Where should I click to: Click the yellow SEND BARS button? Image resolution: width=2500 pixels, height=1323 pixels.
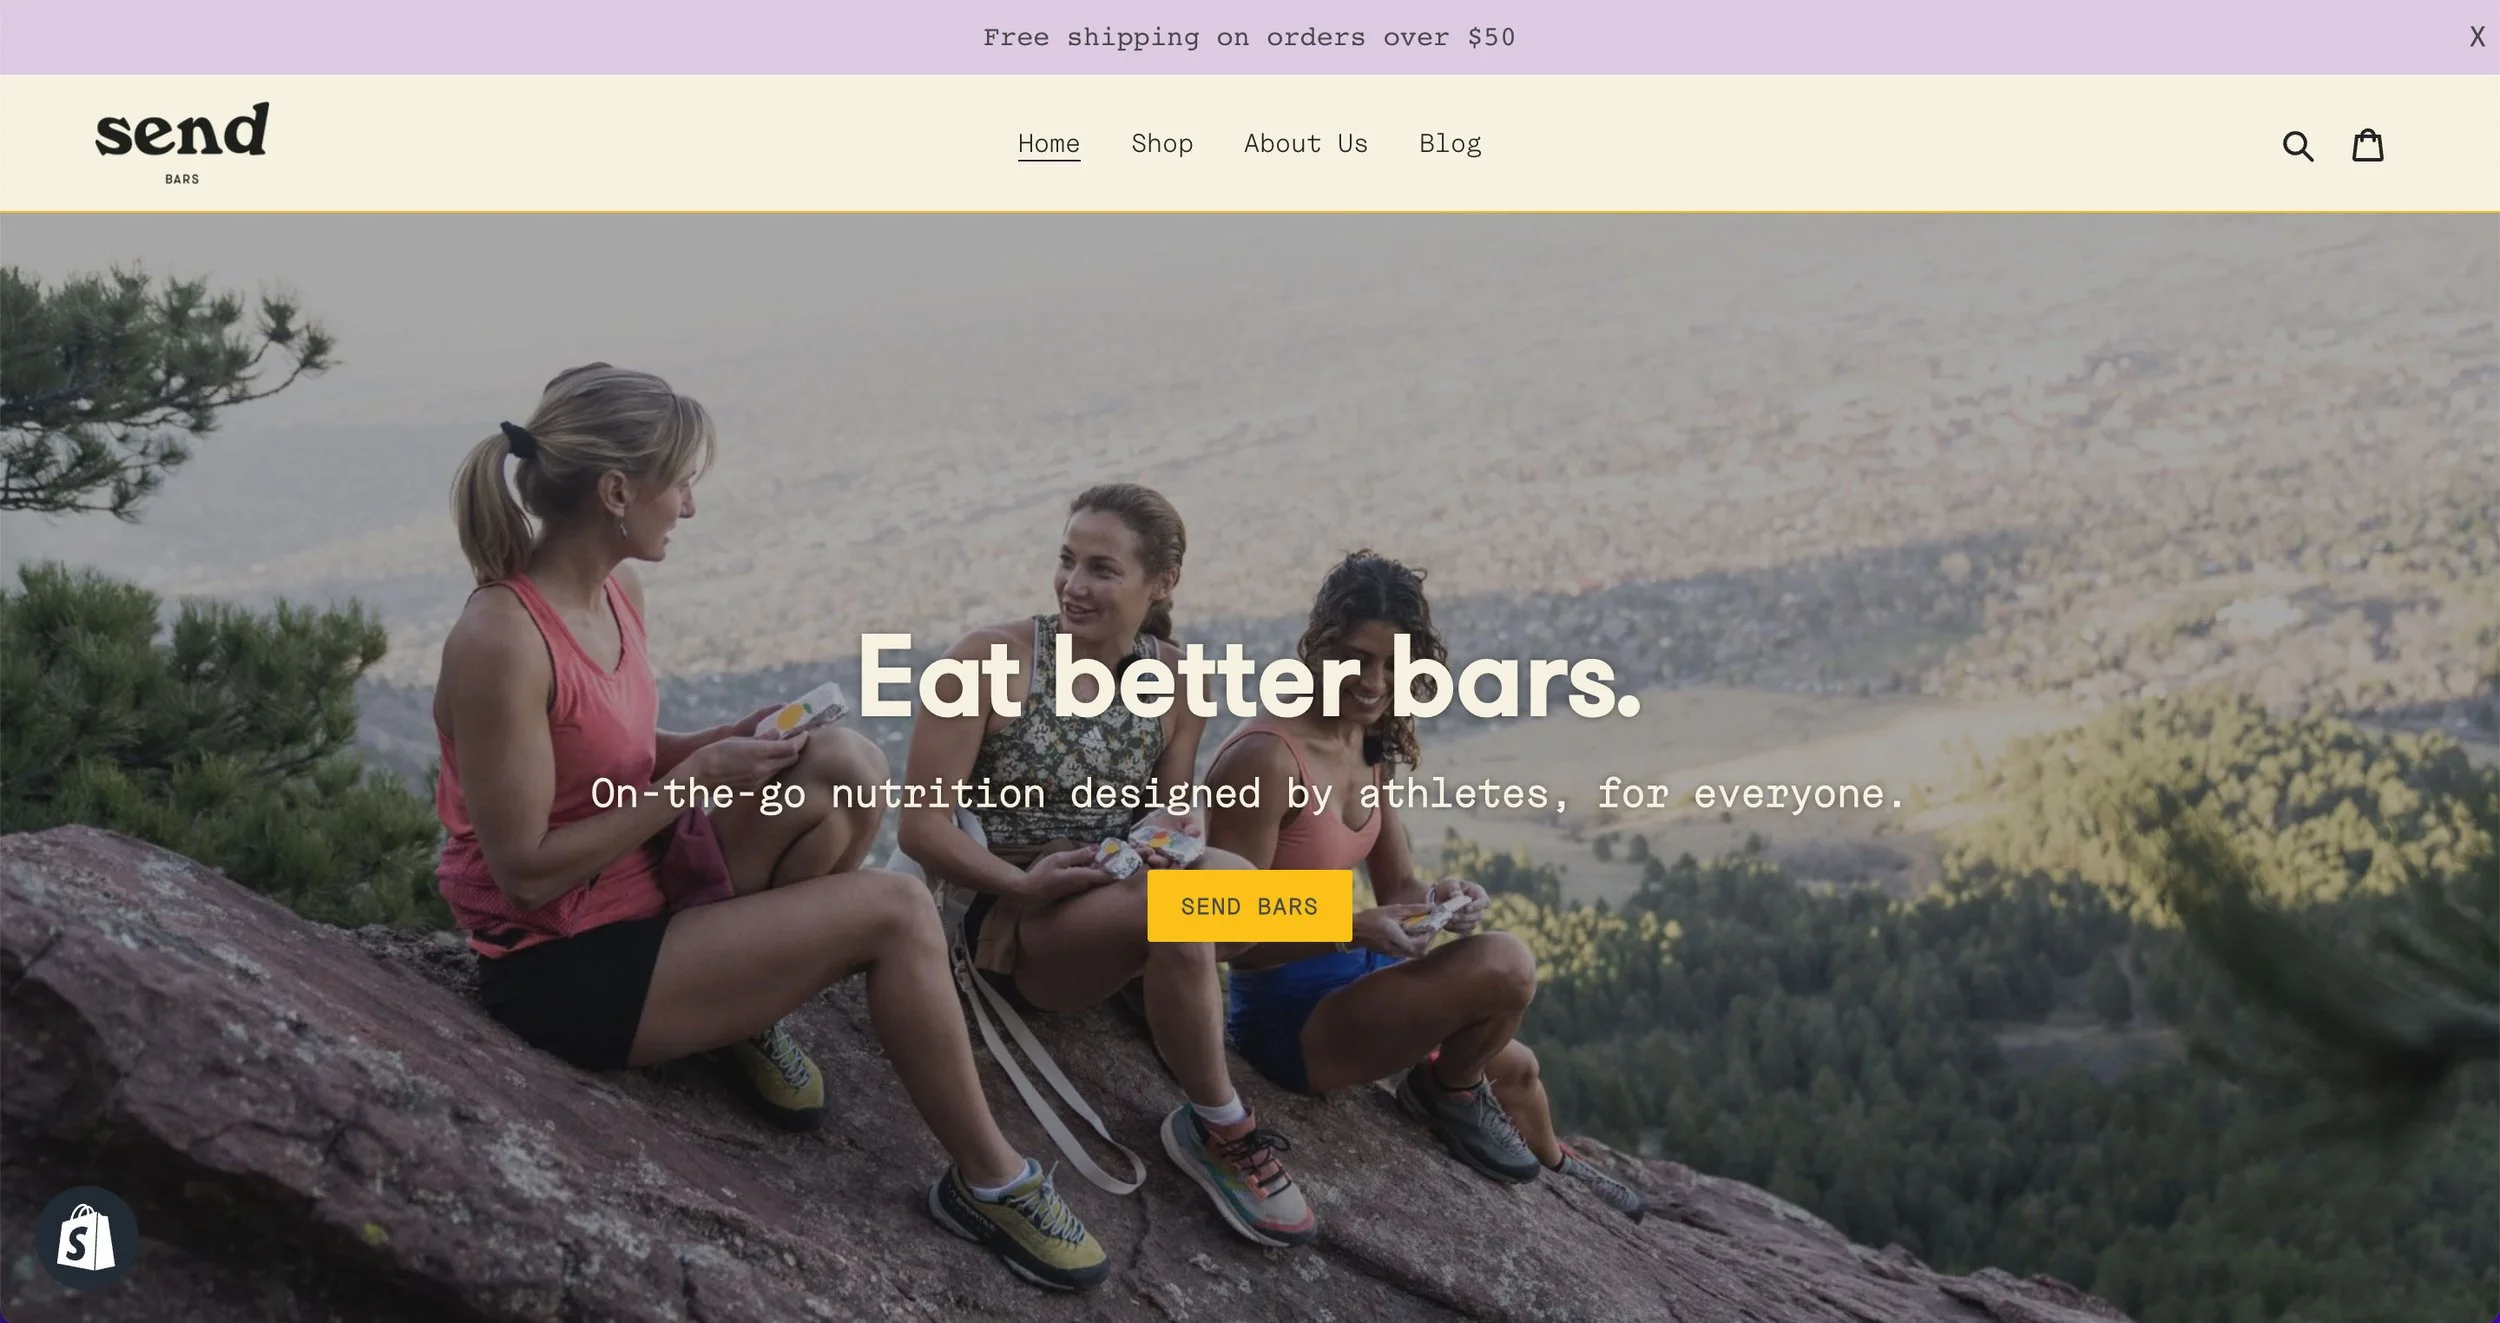pos(1249,906)
